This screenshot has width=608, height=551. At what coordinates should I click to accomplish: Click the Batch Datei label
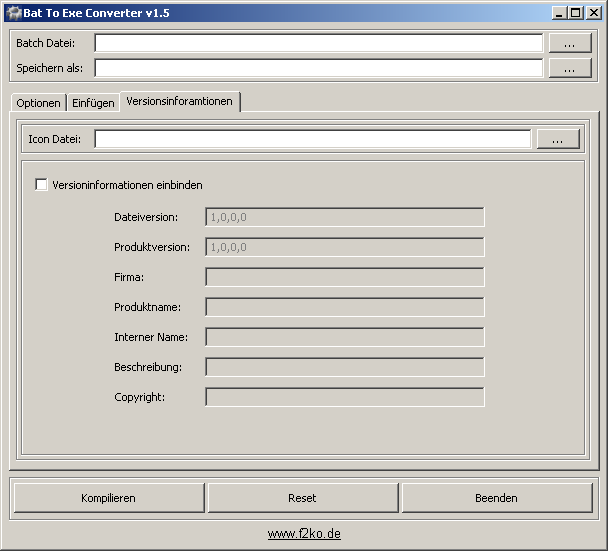click(45, 43)
